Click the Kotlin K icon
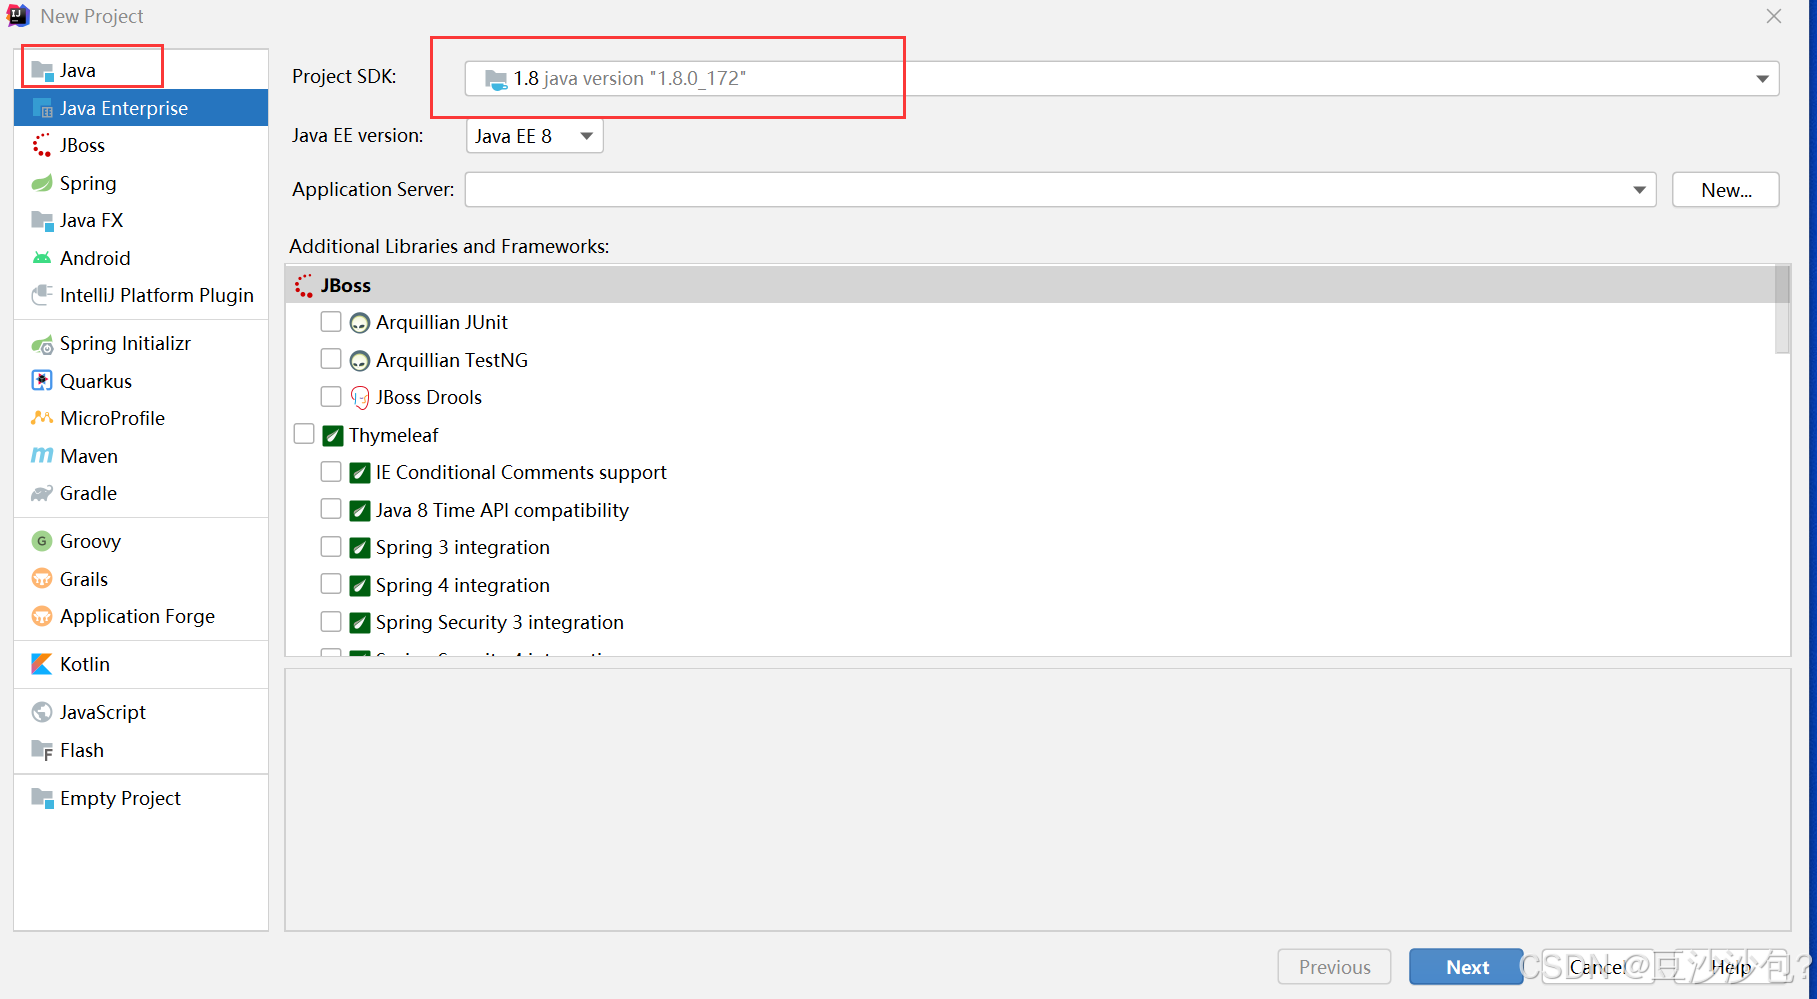1817x999 pixels. [42, 664]
